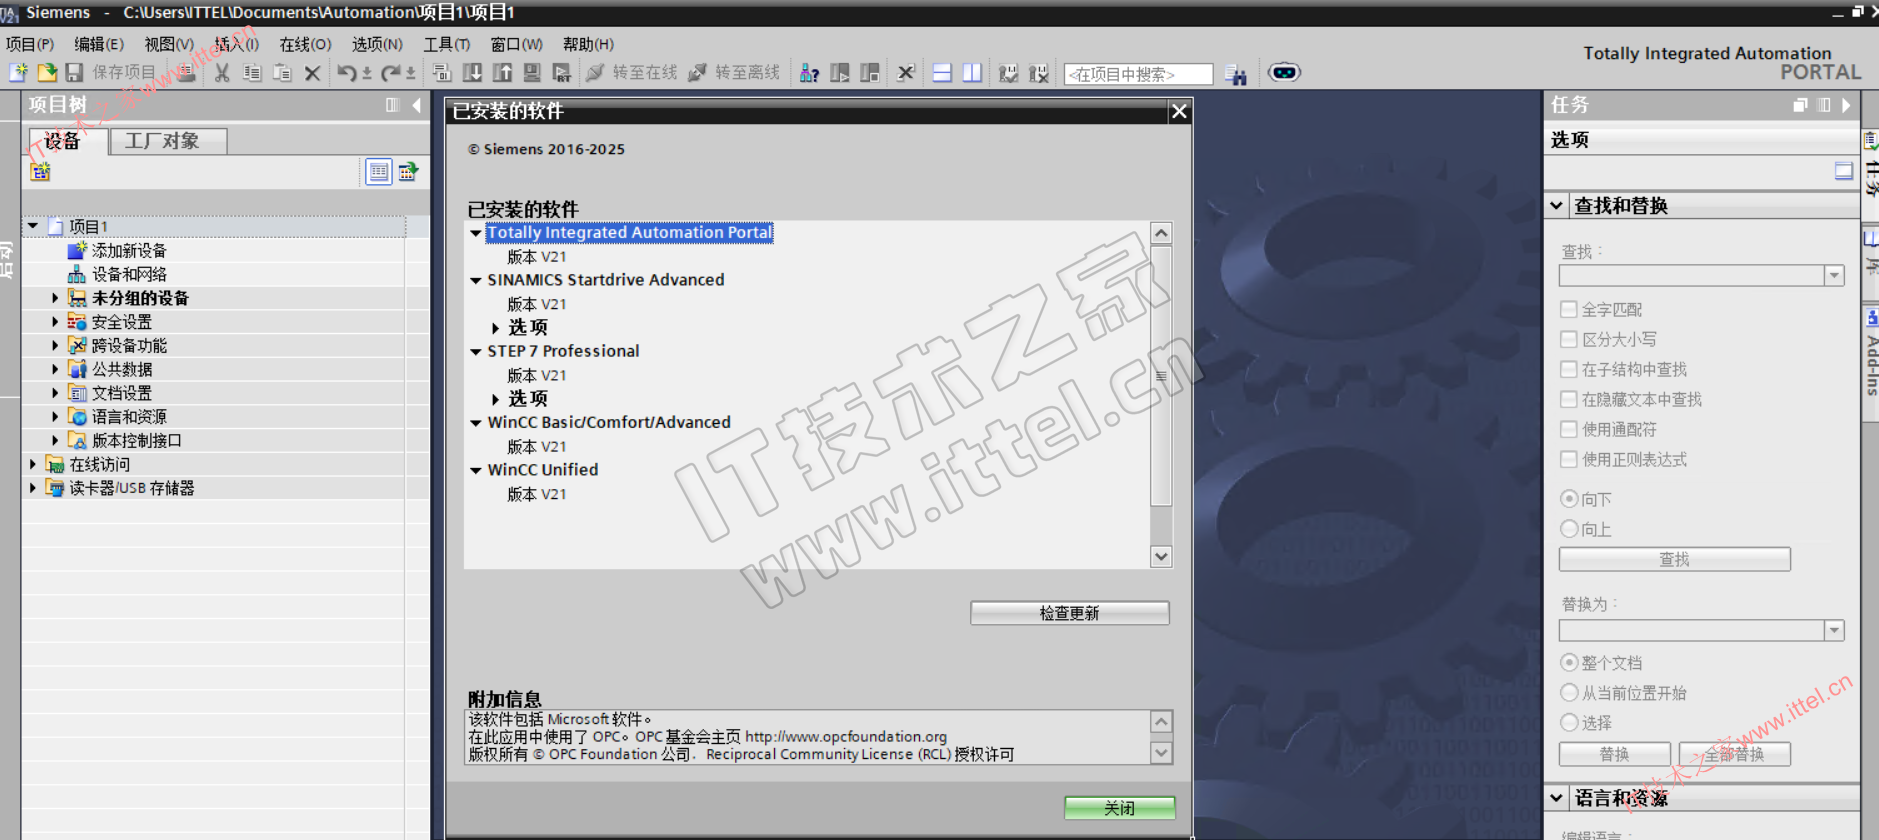The width and height of the screenshot is (1879, 840).
Task: Collapse the STEP 7 Professional entry
Action: click(476, 352)
